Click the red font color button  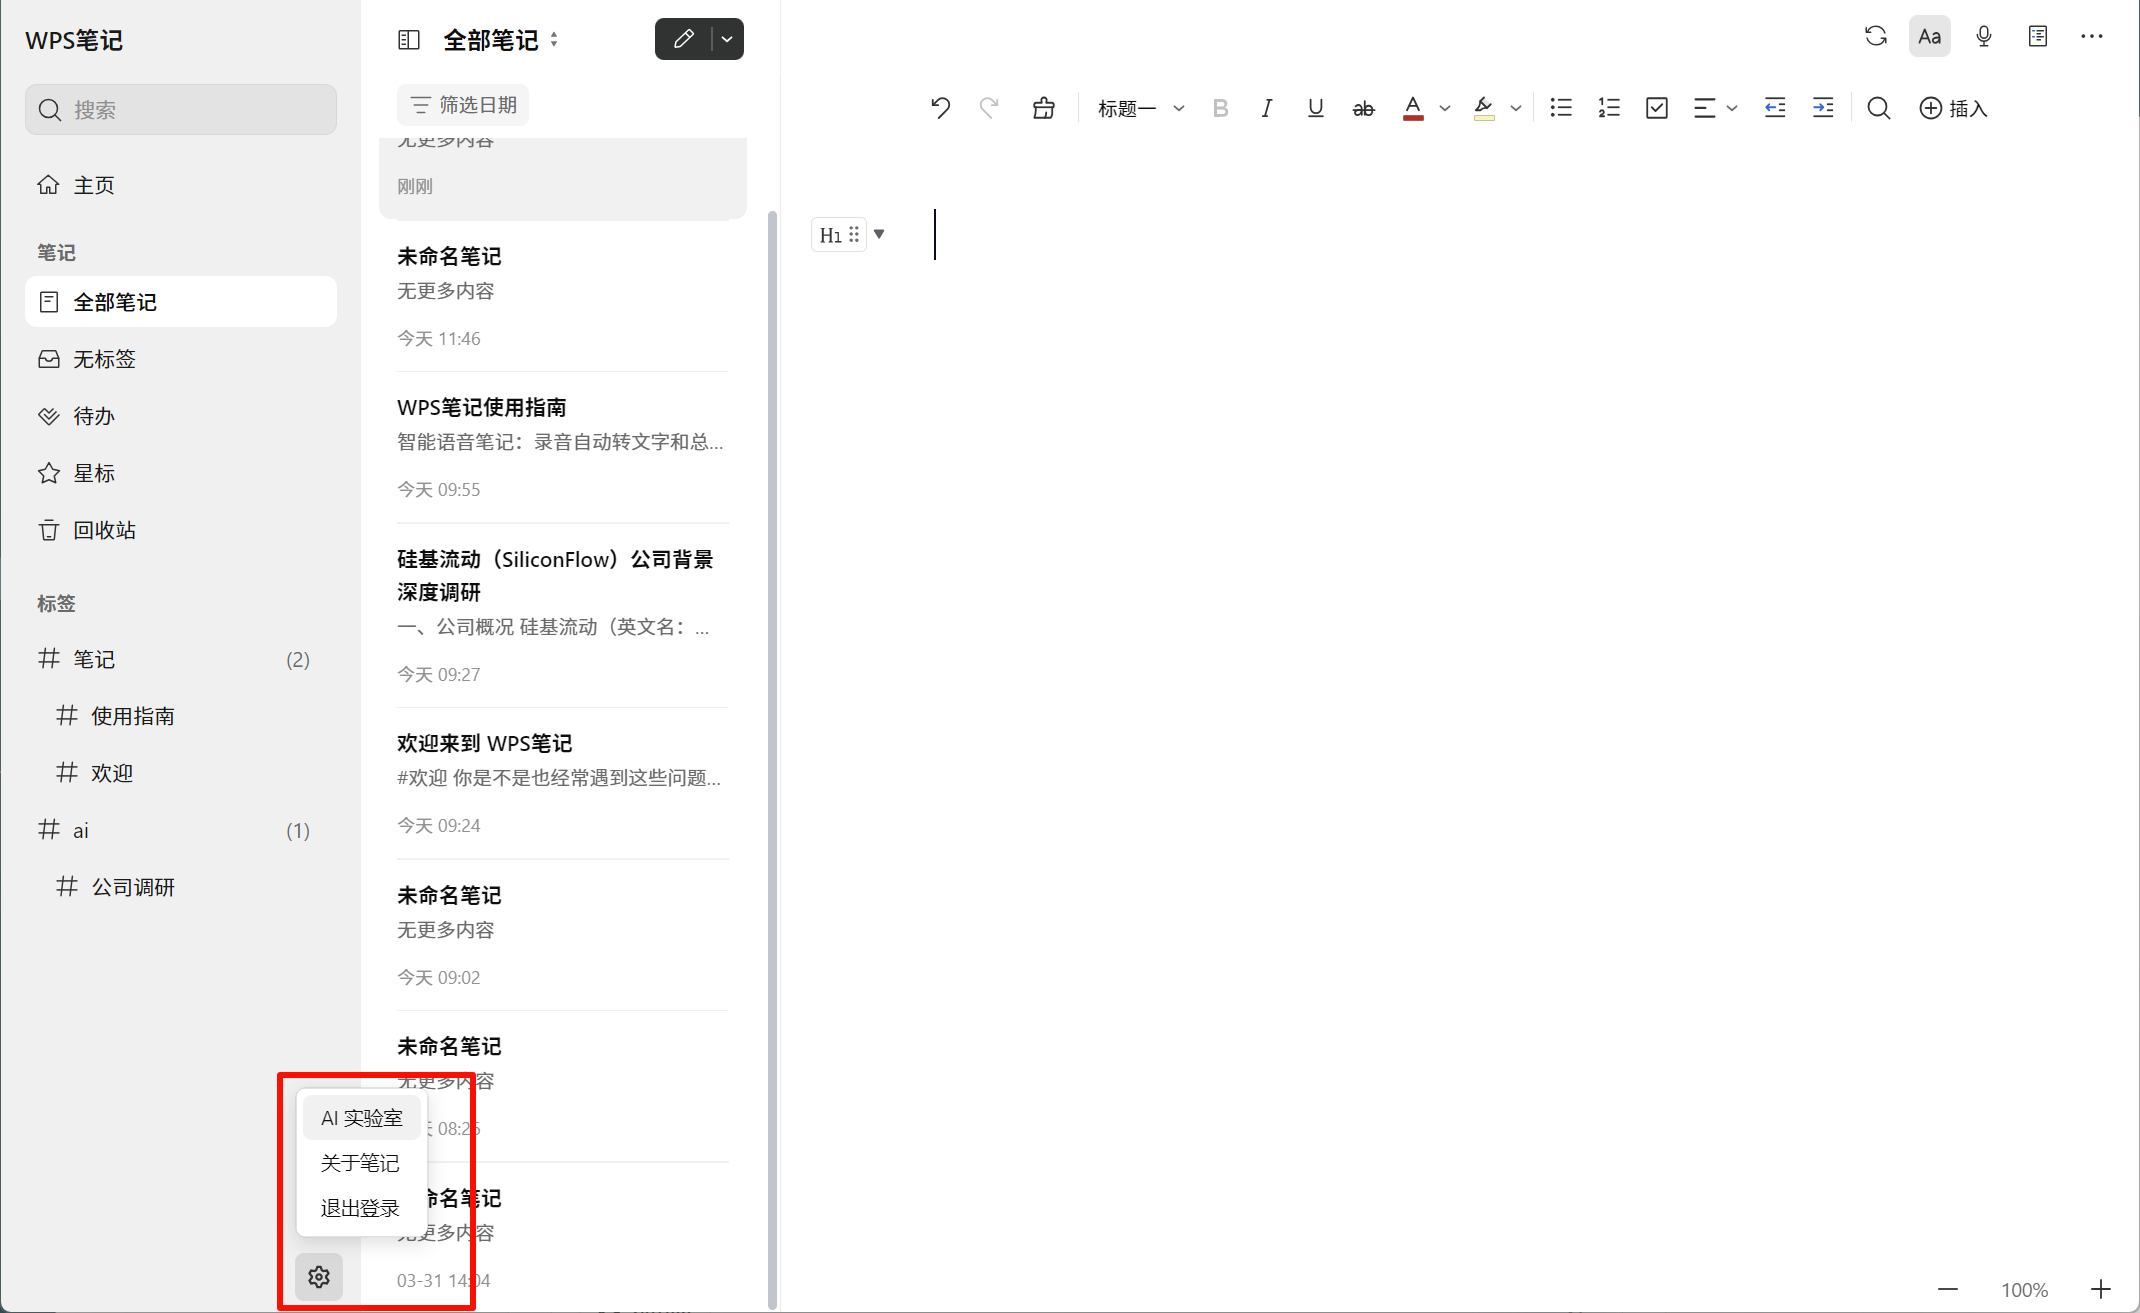pyautogui.click(x=1413, y=108)
